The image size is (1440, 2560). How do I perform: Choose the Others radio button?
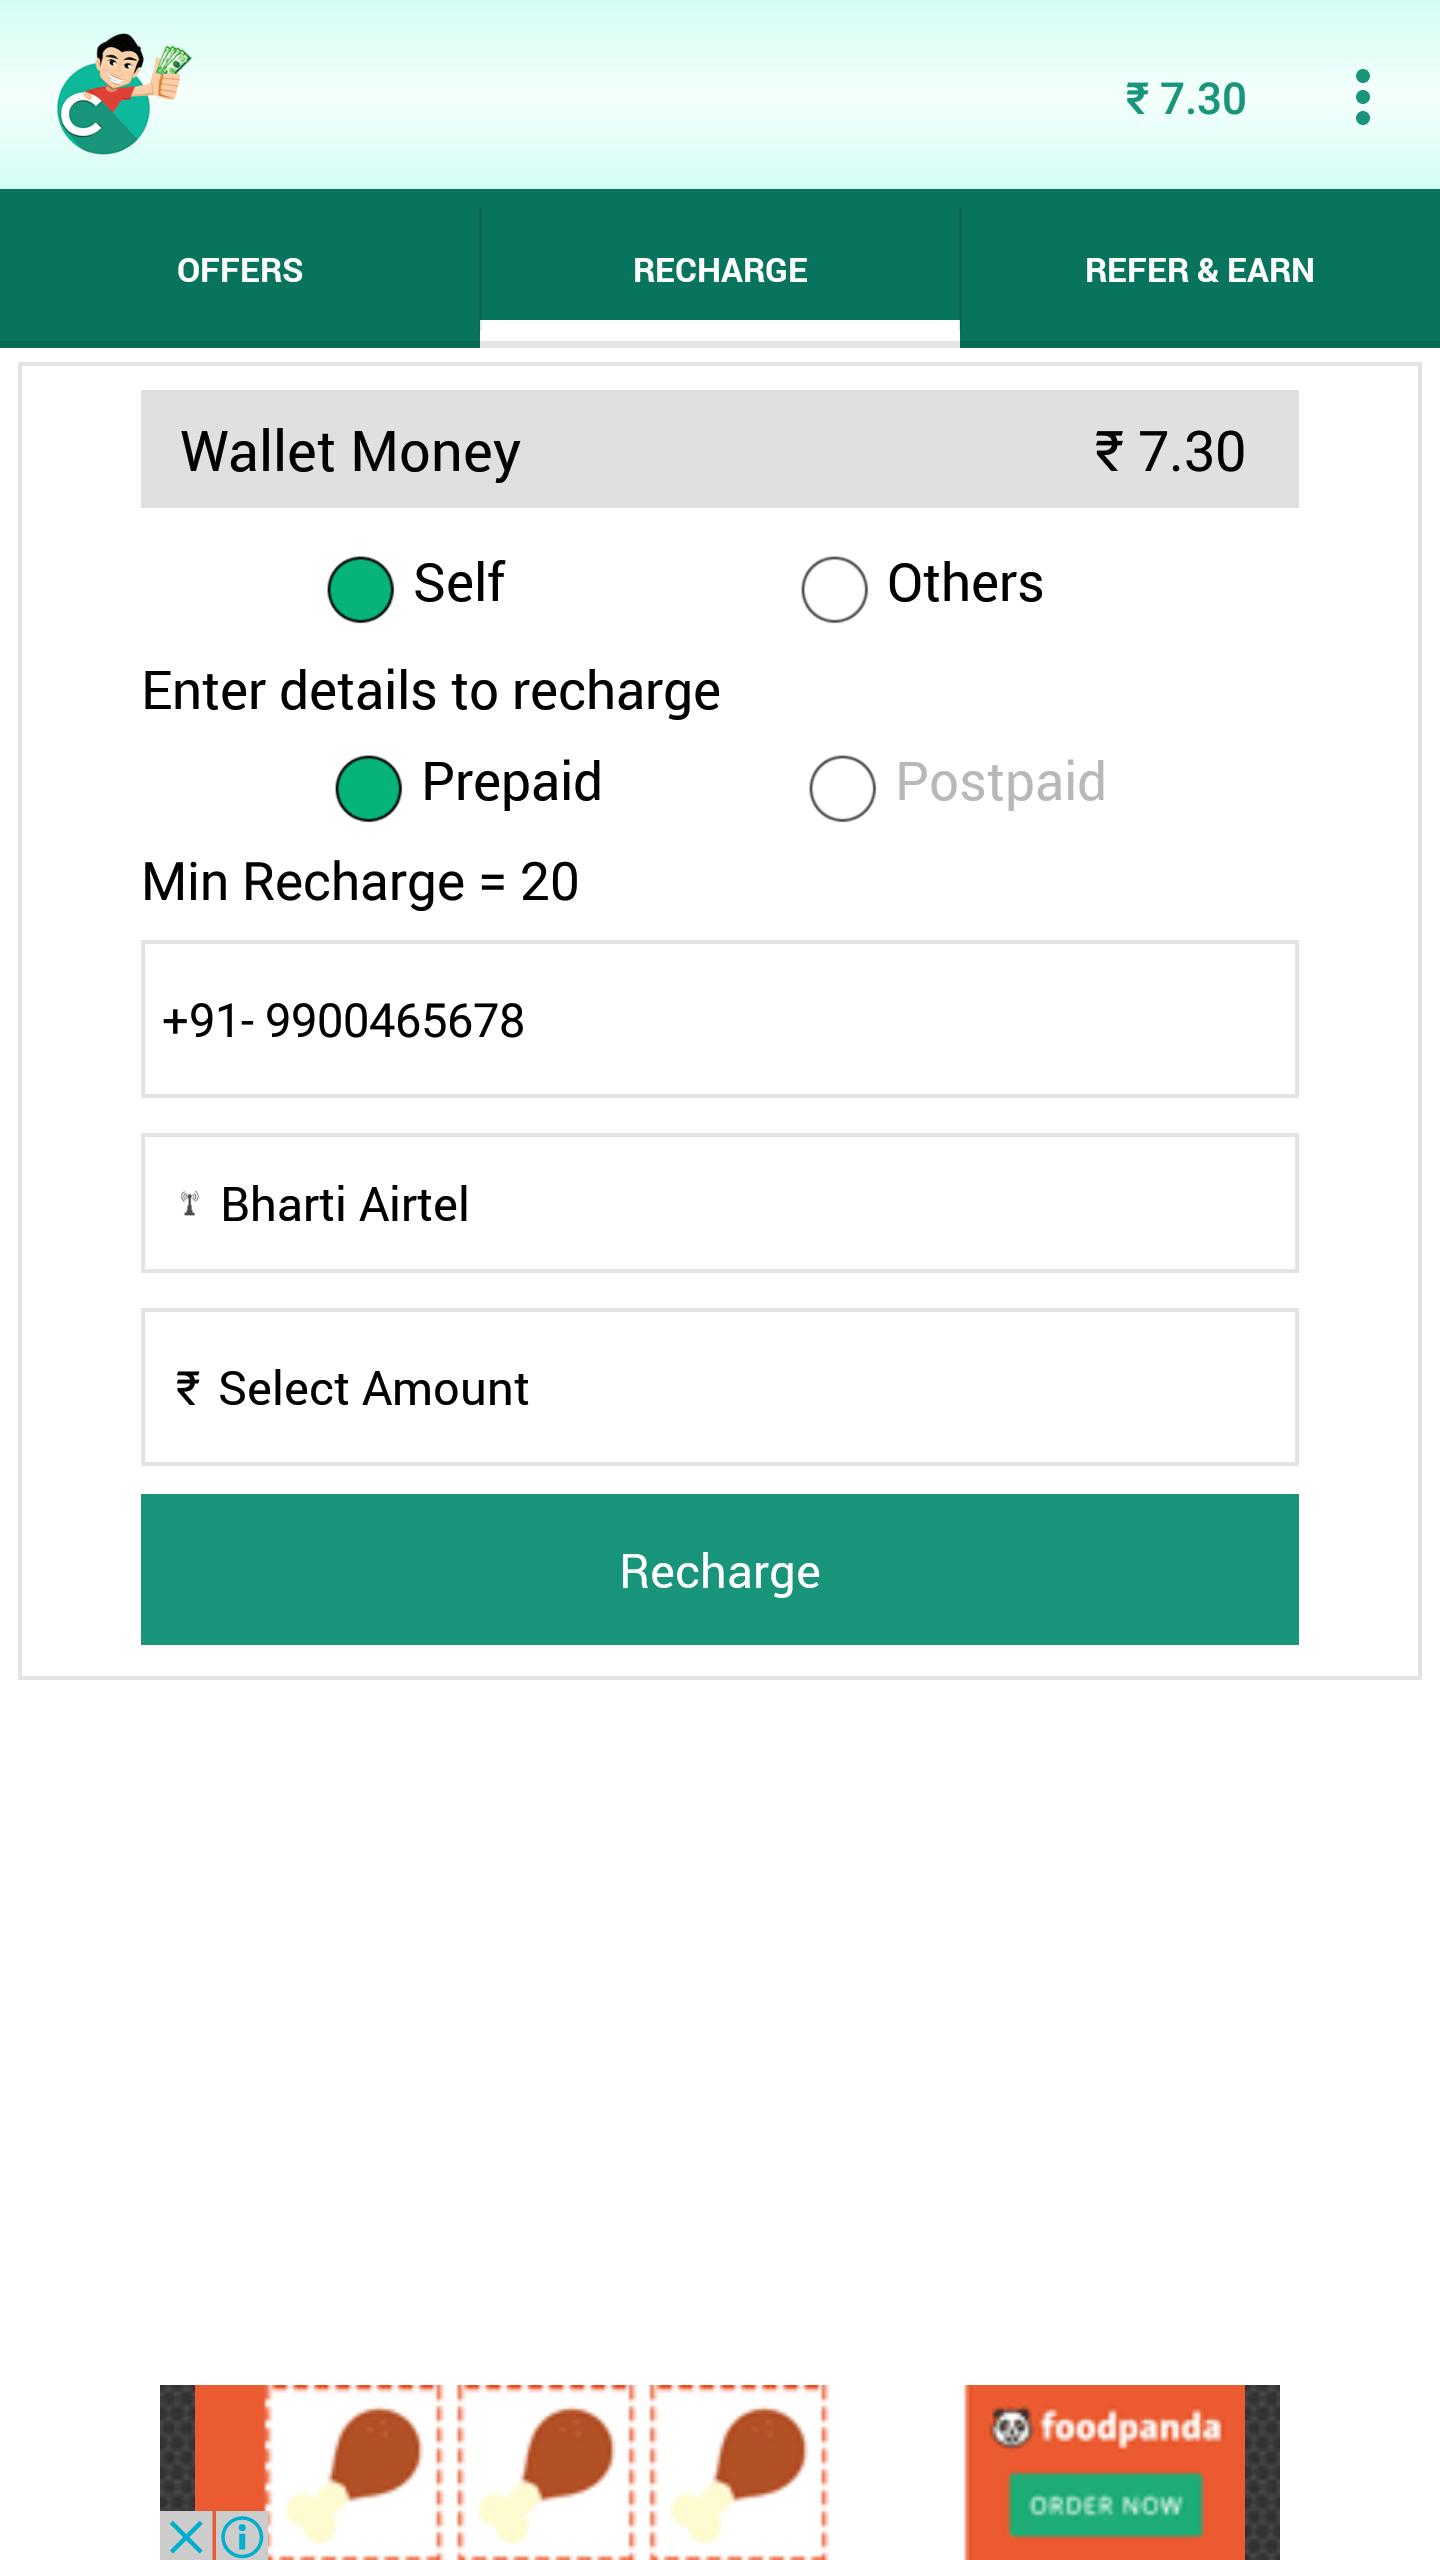834,589
